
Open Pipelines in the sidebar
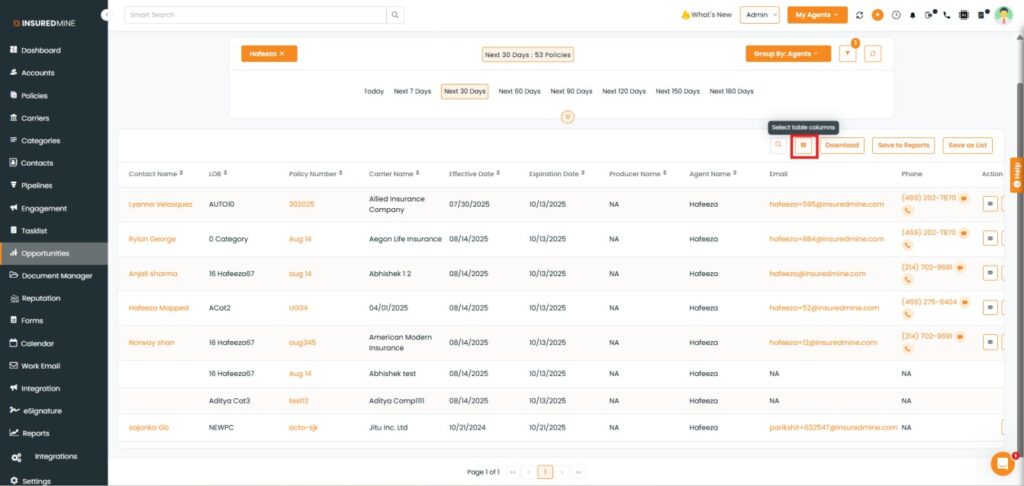36,186
